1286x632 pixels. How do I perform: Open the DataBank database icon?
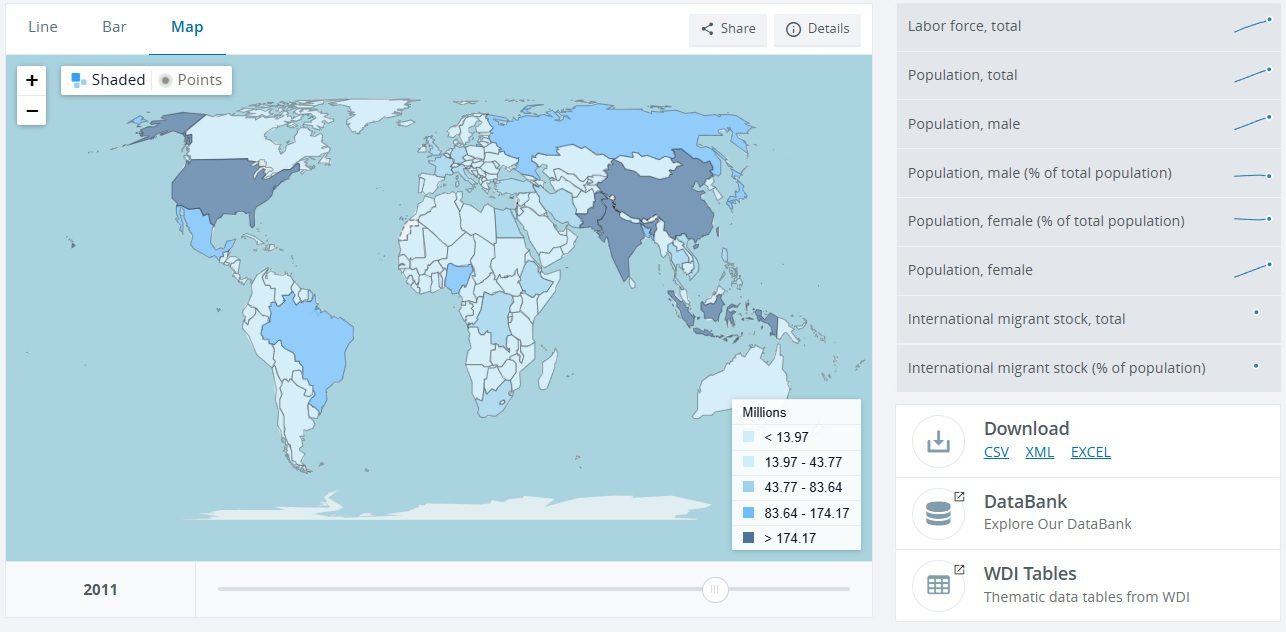(x=938, y=514)
